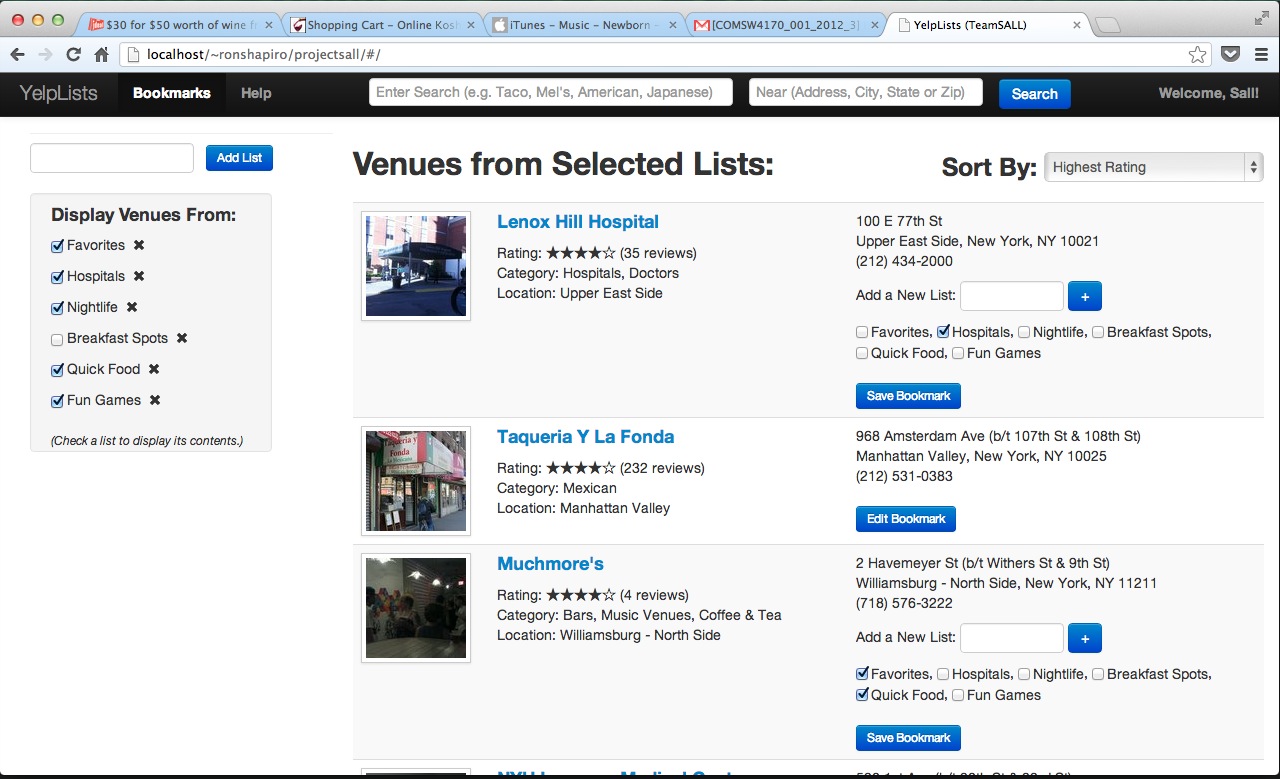
Task: Focus the Enter Search field
Action: pyautogui.click(x=551, y=93)
